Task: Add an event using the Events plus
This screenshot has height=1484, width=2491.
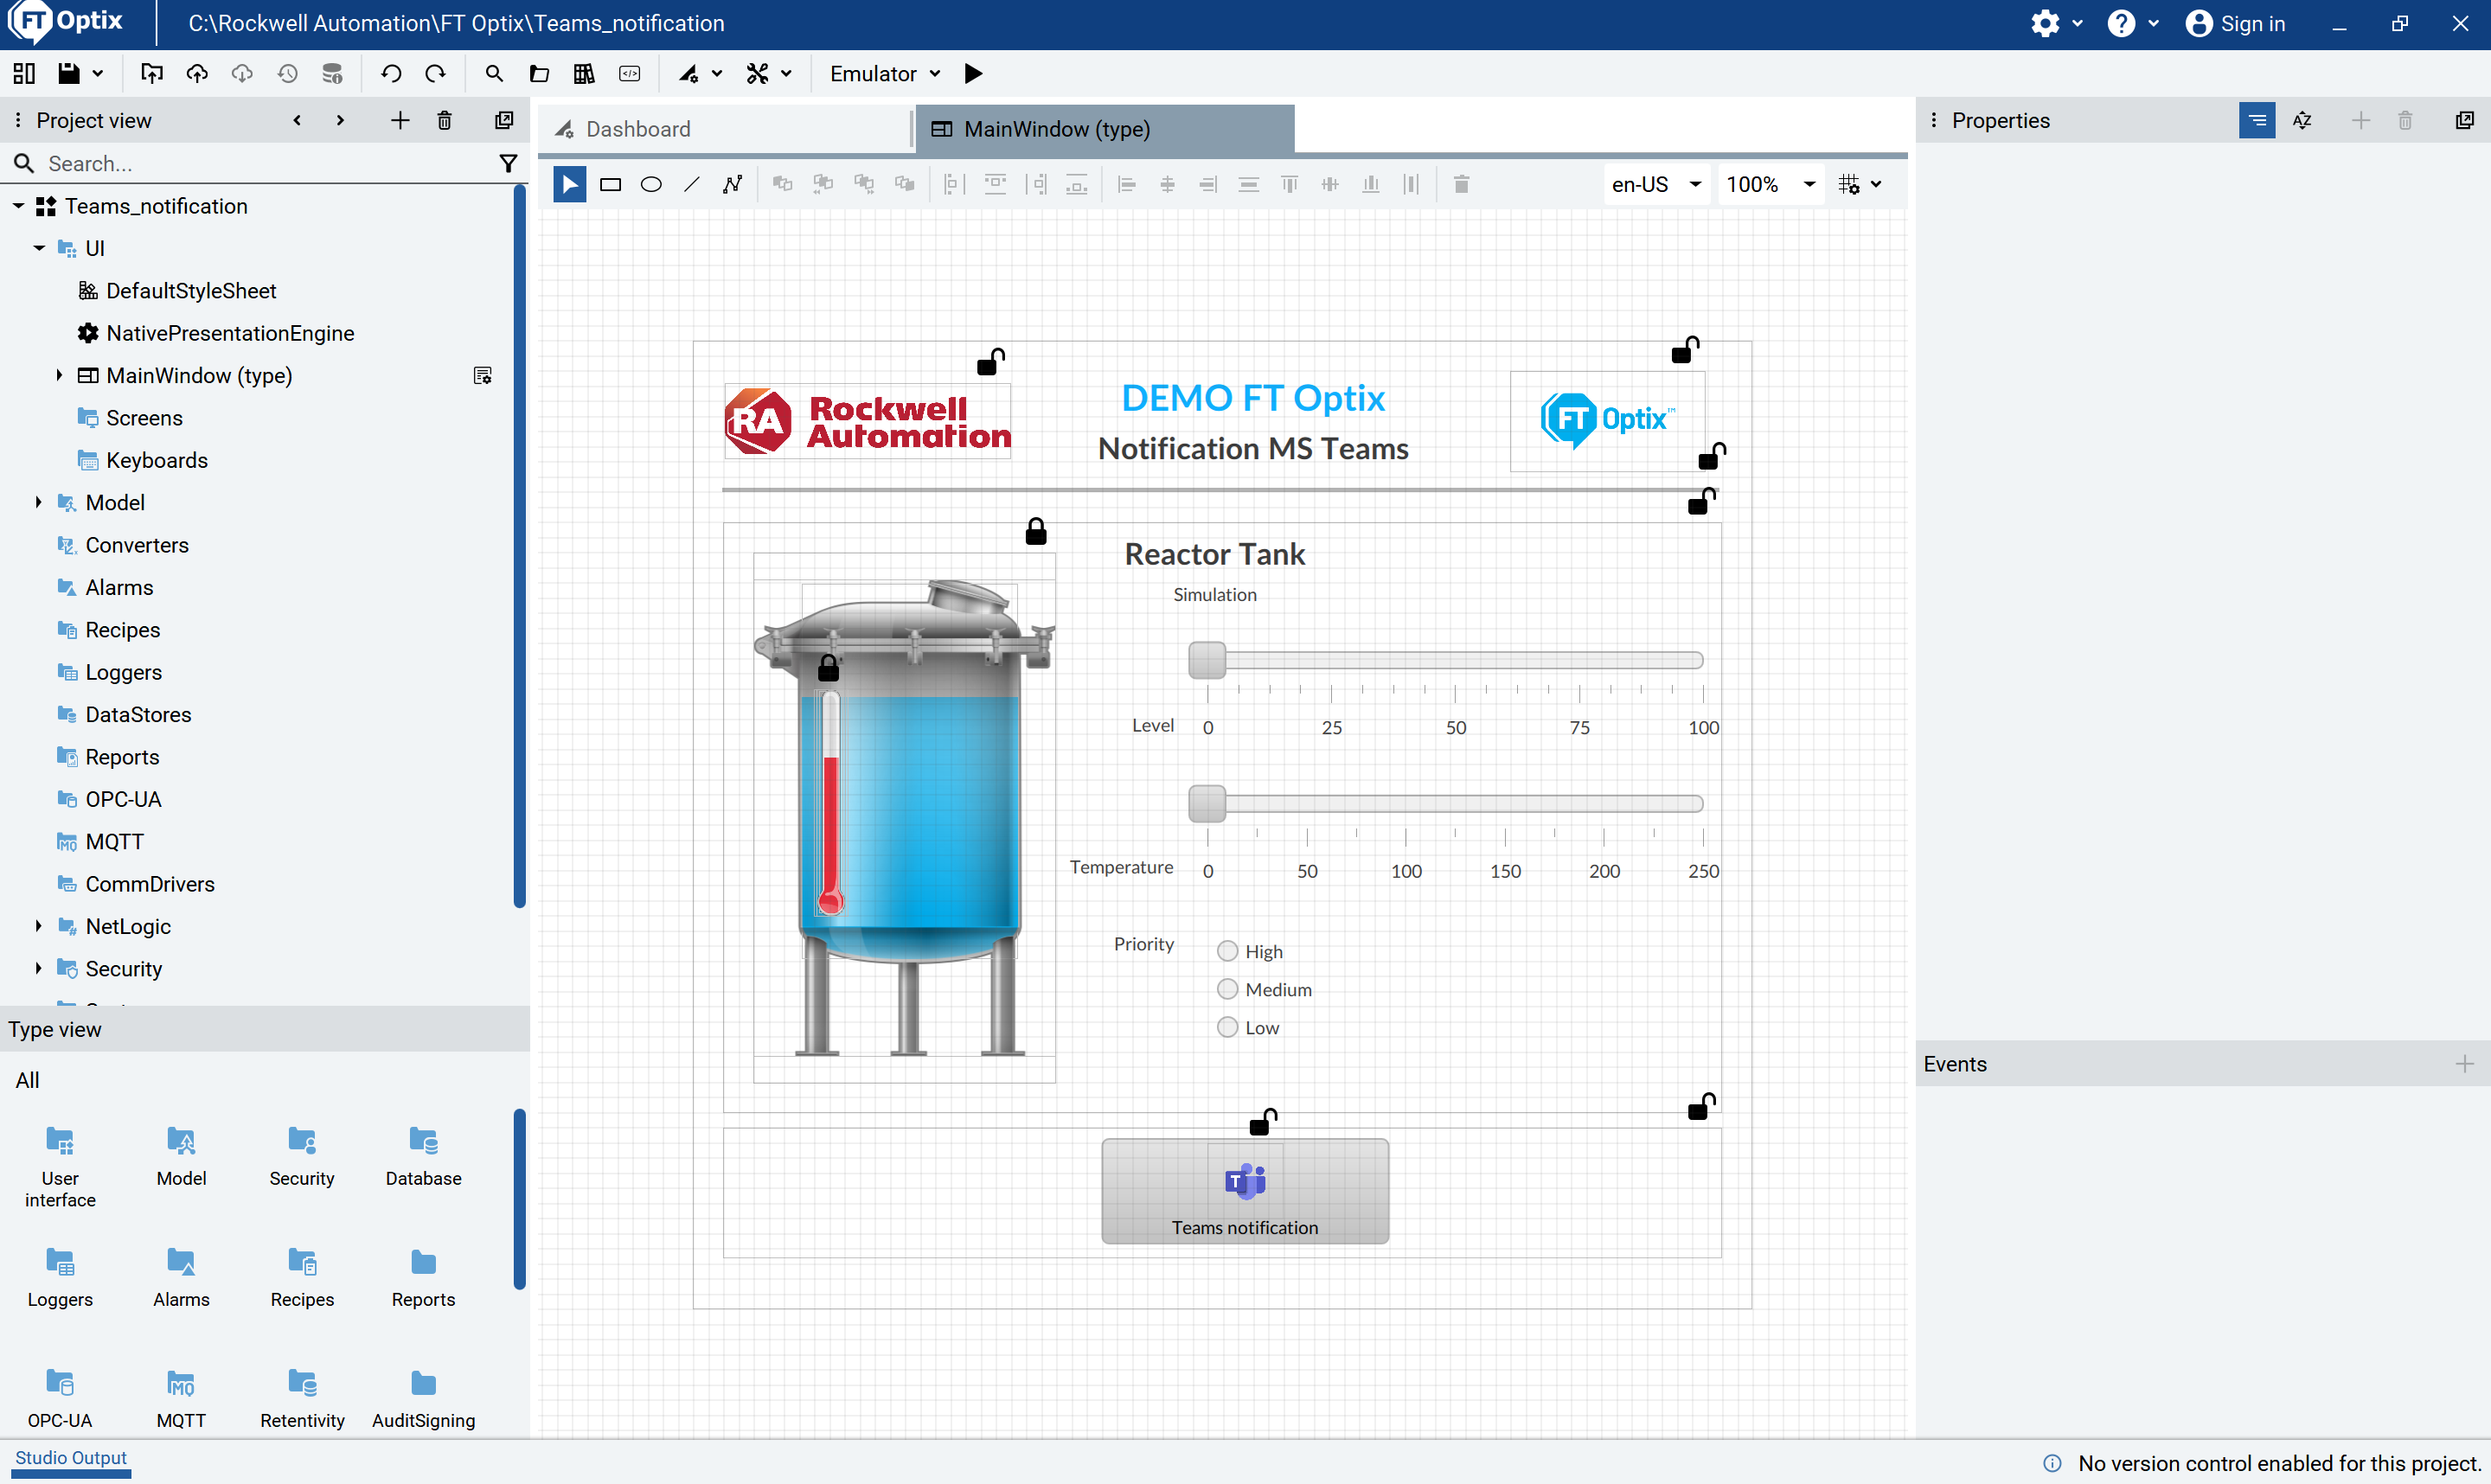Action: [x=2464, y=1064]
